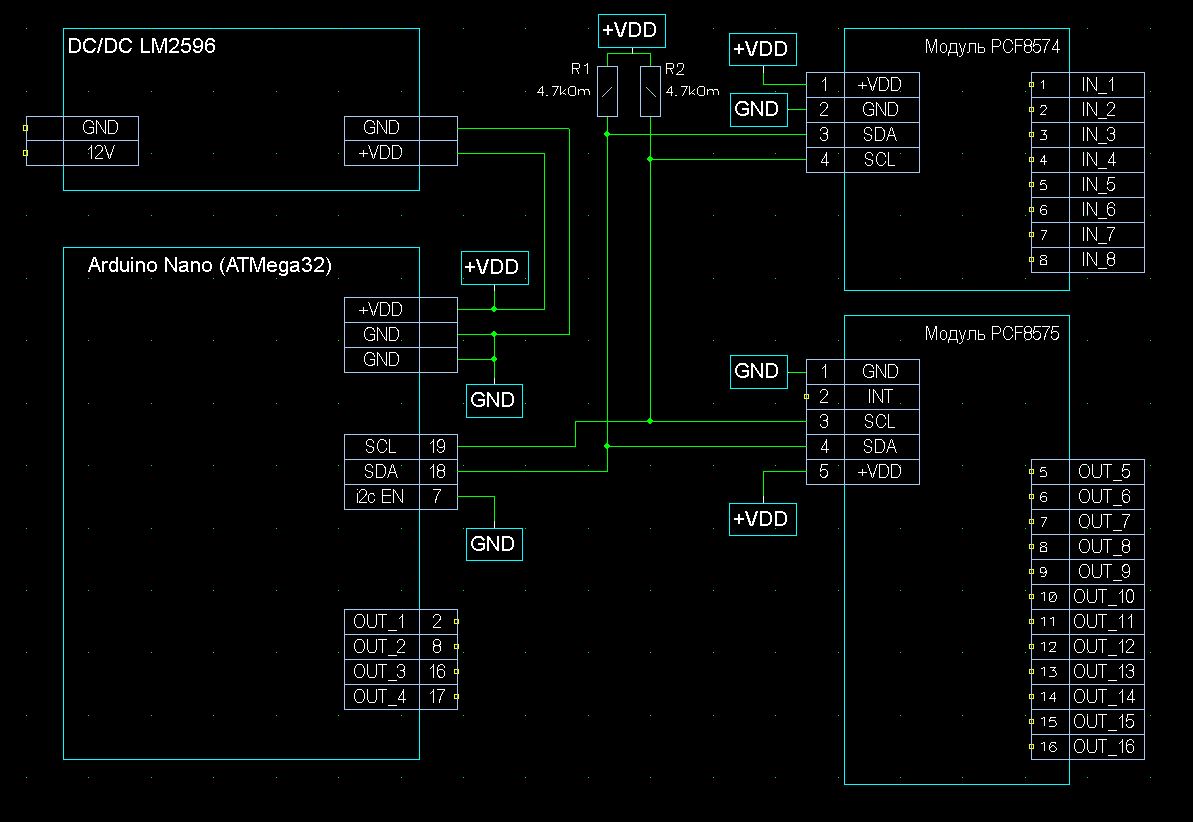This screenshot has width=1193, height=822.
Task: Select the Arduino Nano (ATMega32) title
Action: pyautogui.click(x=210, y=265)
